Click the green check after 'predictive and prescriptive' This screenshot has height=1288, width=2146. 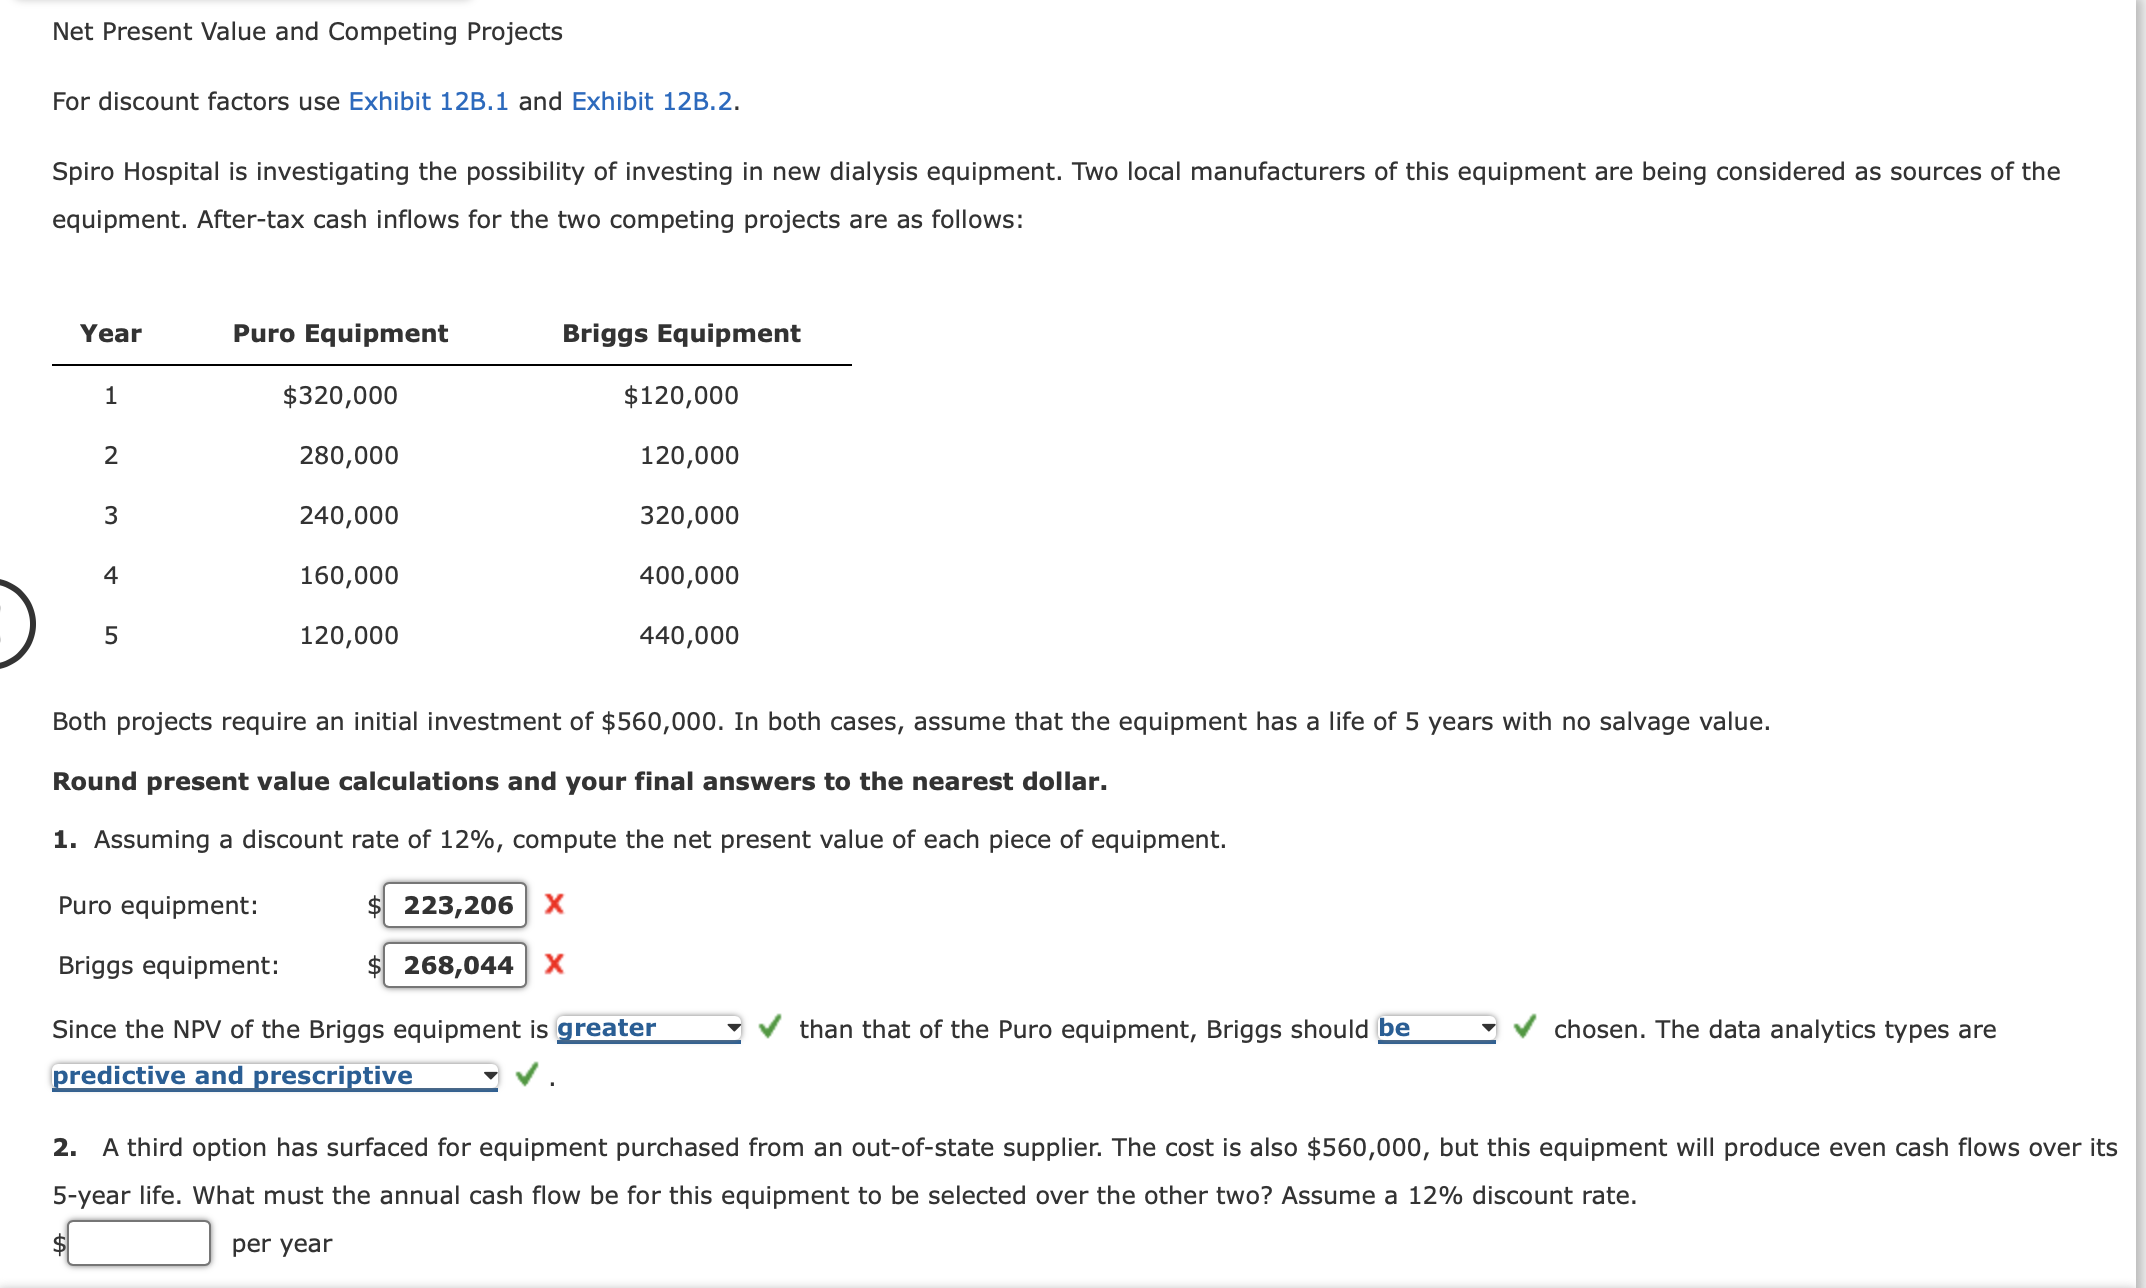(x=525, y=1075)
